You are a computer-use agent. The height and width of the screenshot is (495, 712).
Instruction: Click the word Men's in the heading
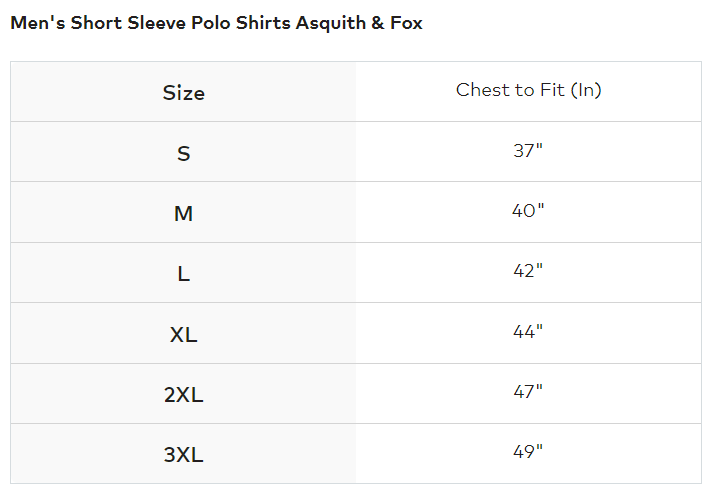(38, 23)
